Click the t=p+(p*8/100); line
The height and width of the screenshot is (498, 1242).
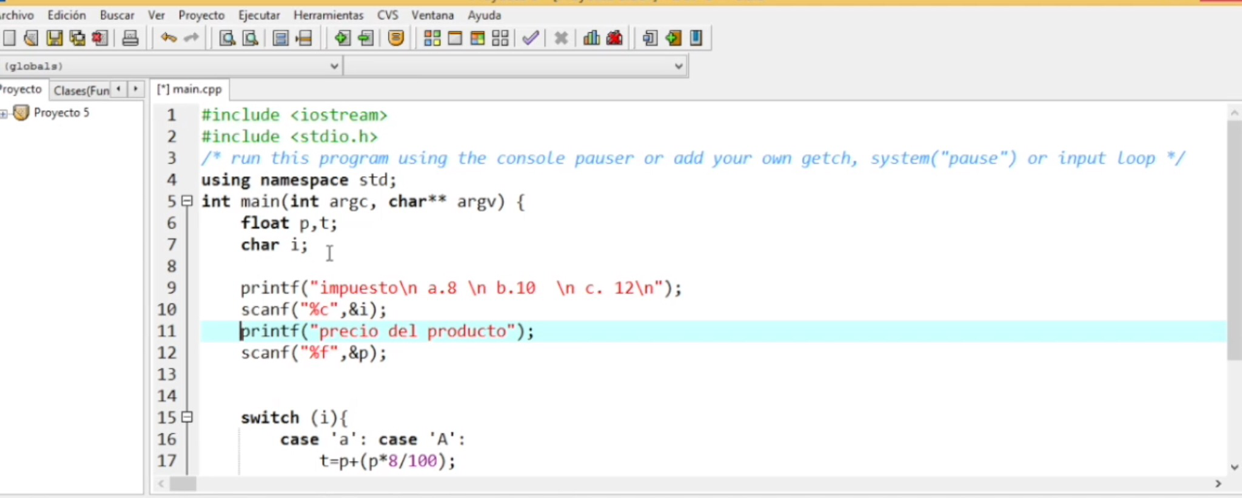[388, 461]
